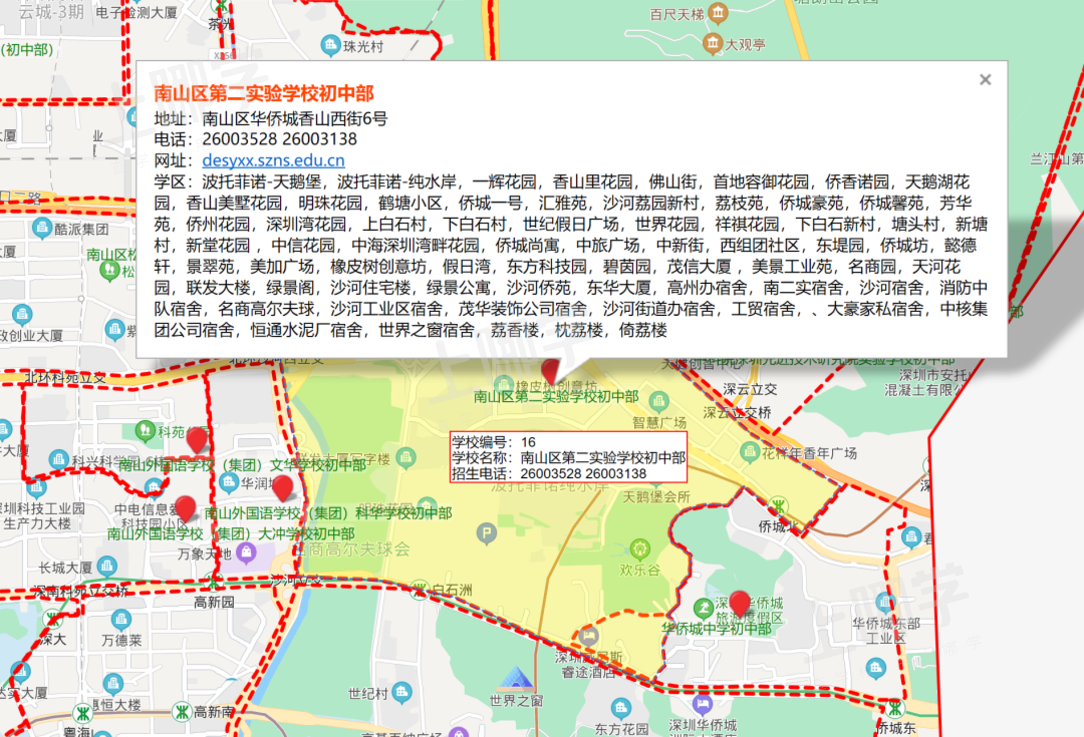
Task: Click the 科兴科学园 building icon
Action: point(58,460)
